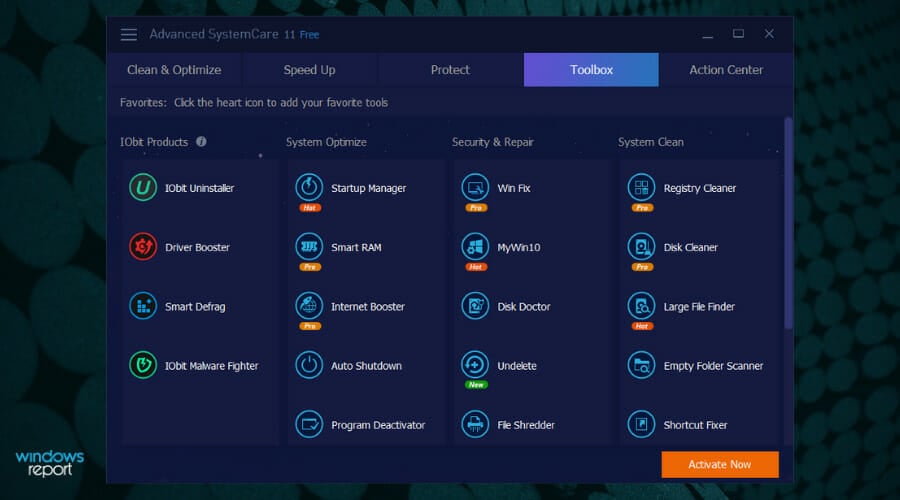The height and width of the screenshot is (500, 900).
Task: Click the Disk Doctor icon
Action: pyautogui.click(x=475, y=305)
